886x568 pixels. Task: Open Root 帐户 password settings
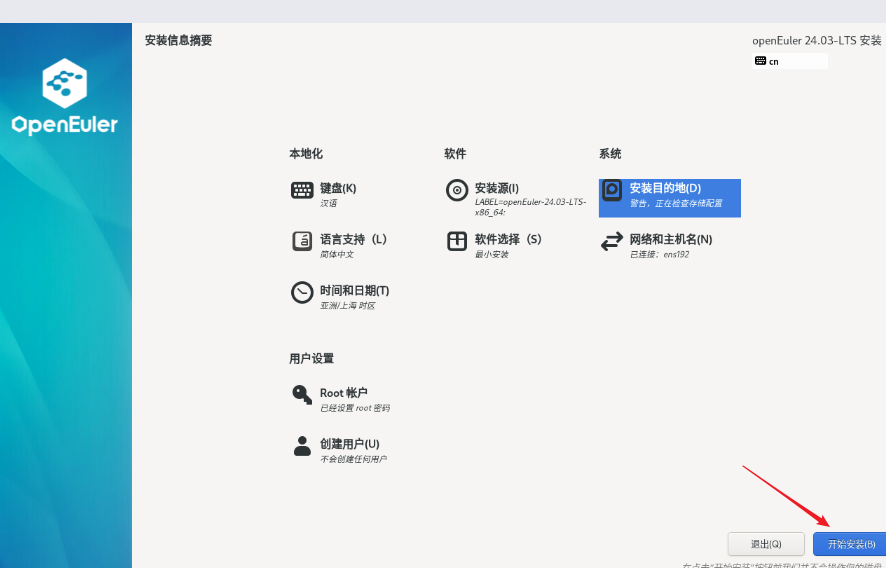(341, 398)
